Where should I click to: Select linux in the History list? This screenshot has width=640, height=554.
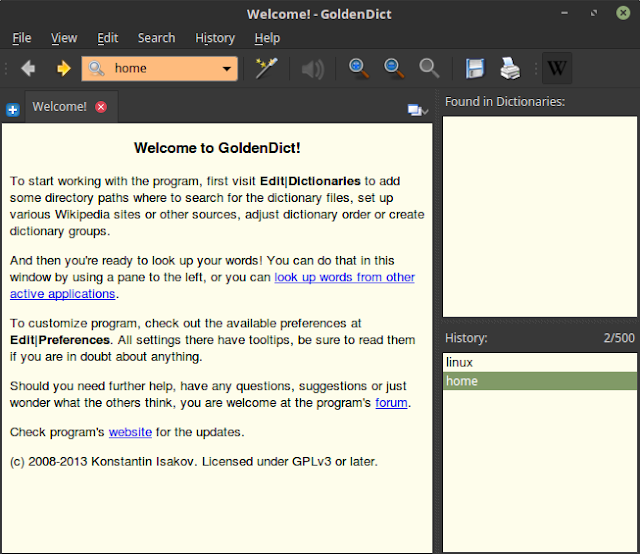coord(540,363)
